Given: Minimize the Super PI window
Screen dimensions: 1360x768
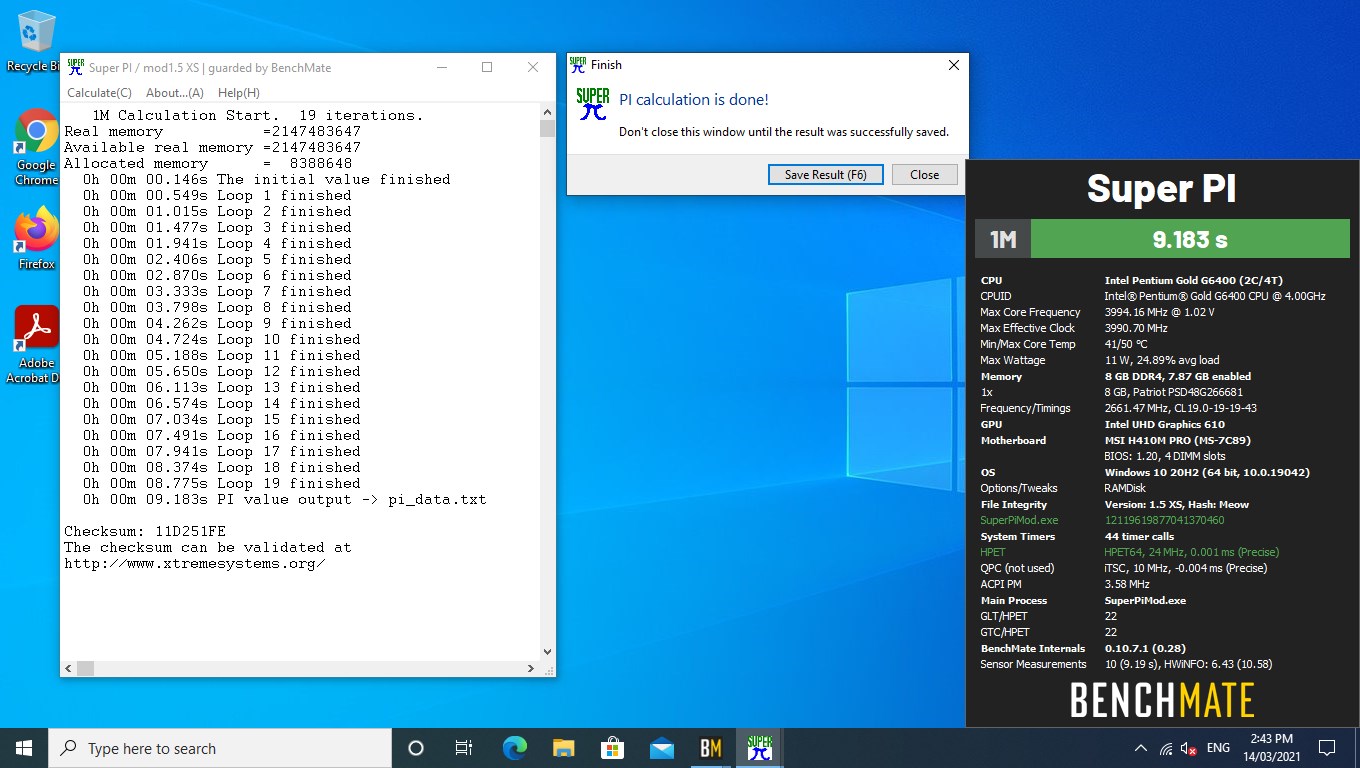Looking at the screenshot, I should [441, 68].
